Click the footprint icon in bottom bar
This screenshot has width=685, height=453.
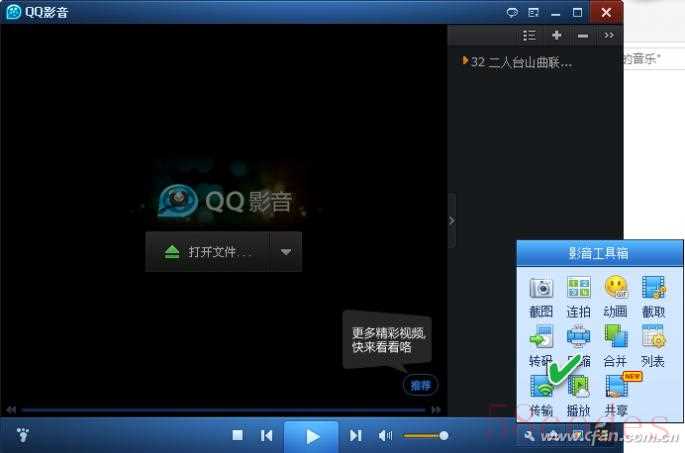22,435
